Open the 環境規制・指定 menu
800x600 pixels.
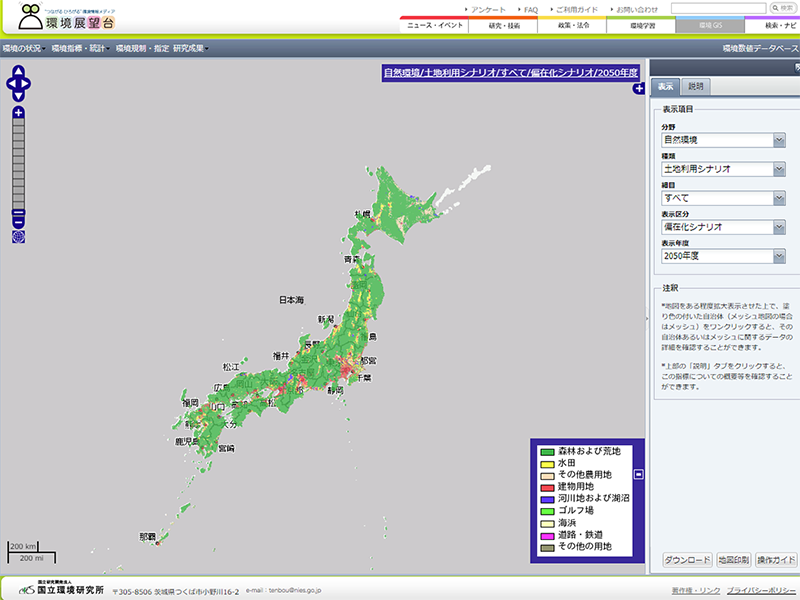[142, 48]
